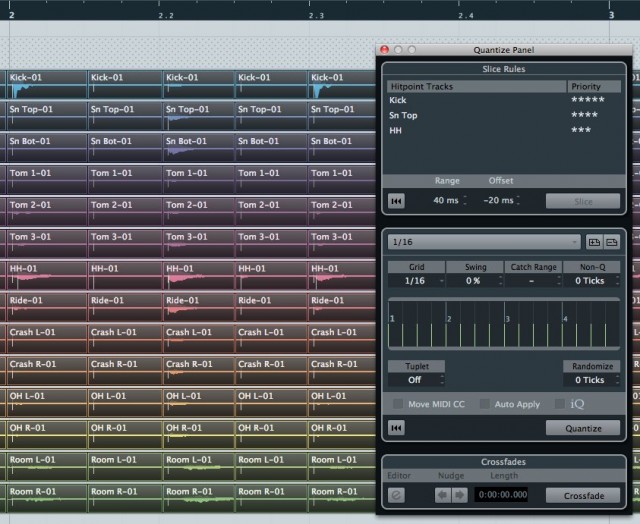The image size is (640, 524).
Task: Click the save quantize preset icon
Action: tap(594, 242)
